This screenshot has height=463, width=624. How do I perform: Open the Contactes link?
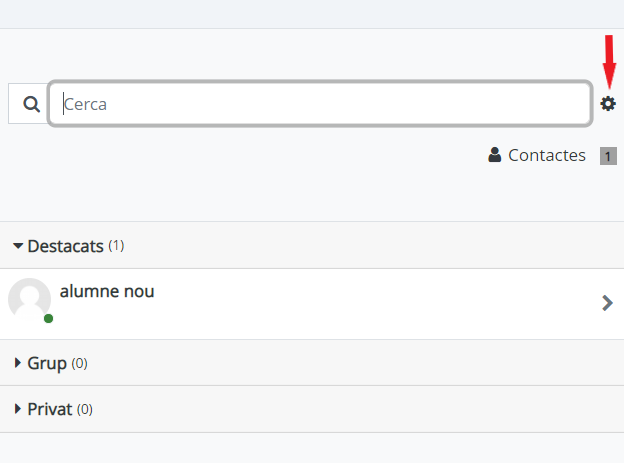[x=546, y=155]
